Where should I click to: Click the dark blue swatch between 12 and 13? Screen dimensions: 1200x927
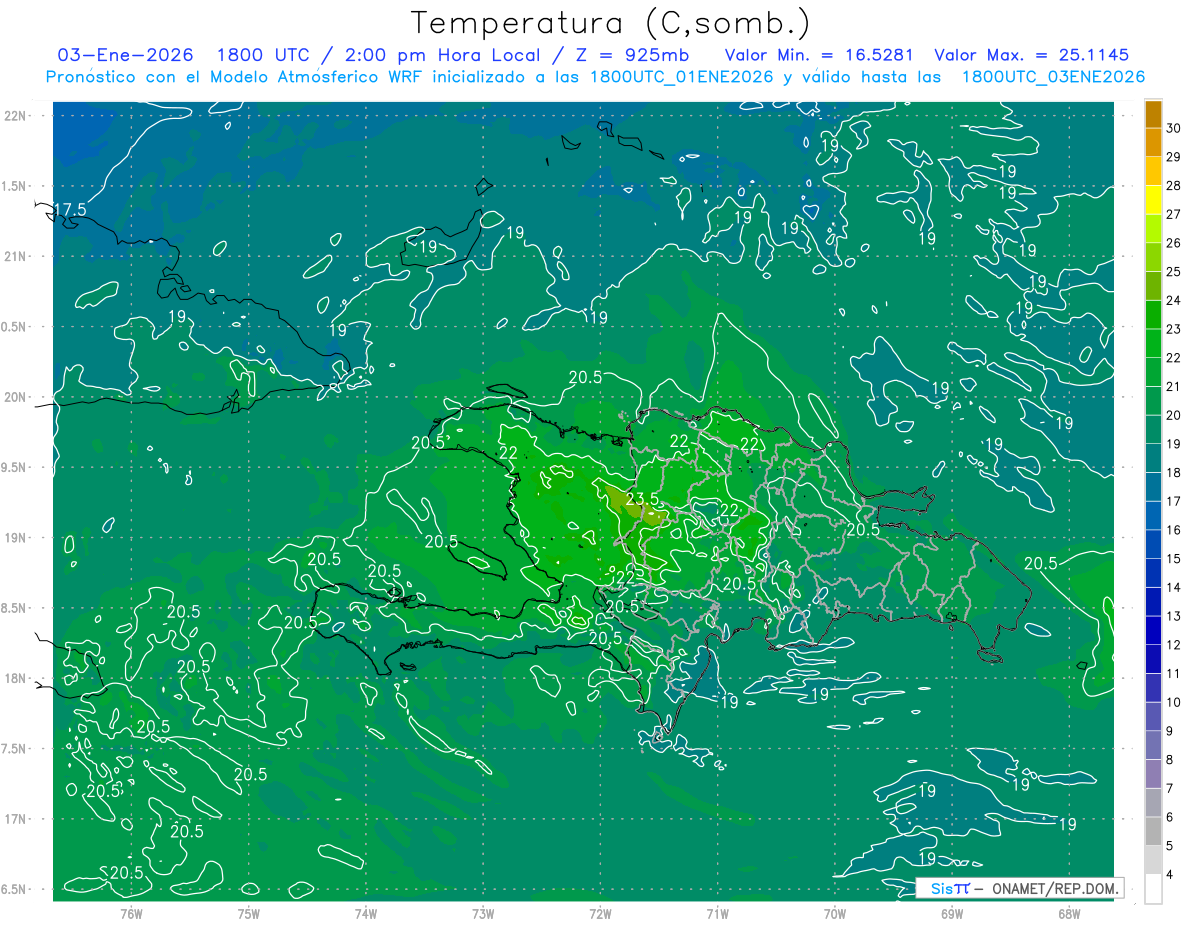[x=1153, y=631]
